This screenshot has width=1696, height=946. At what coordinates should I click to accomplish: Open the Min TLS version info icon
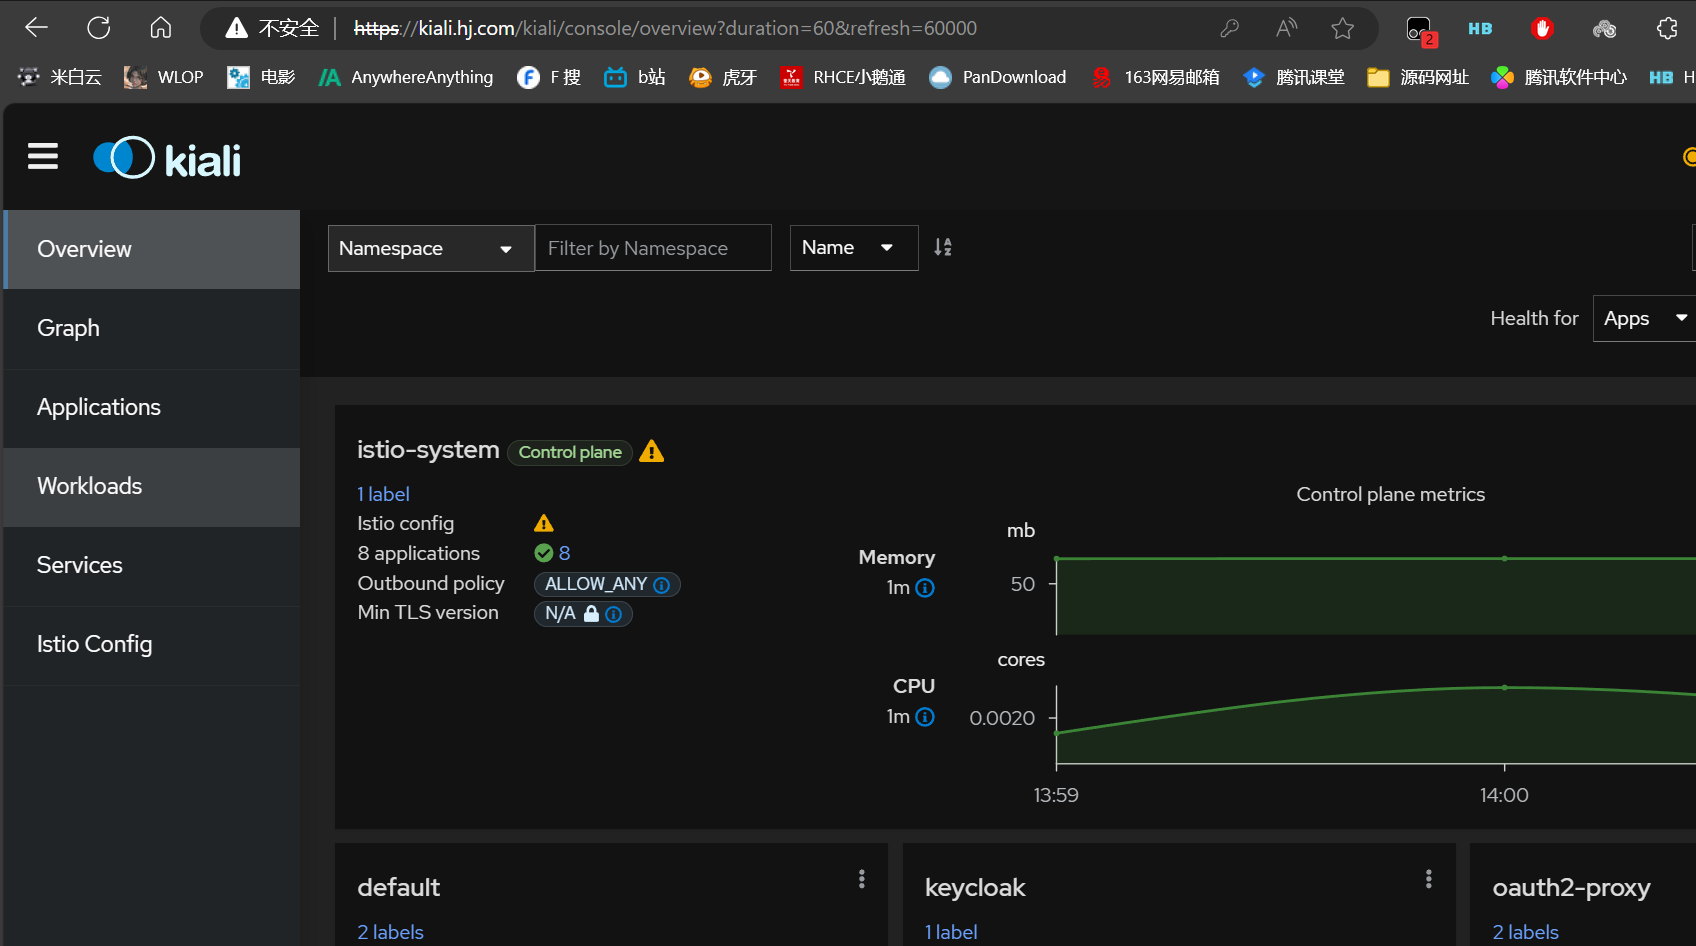pos(614,614)
